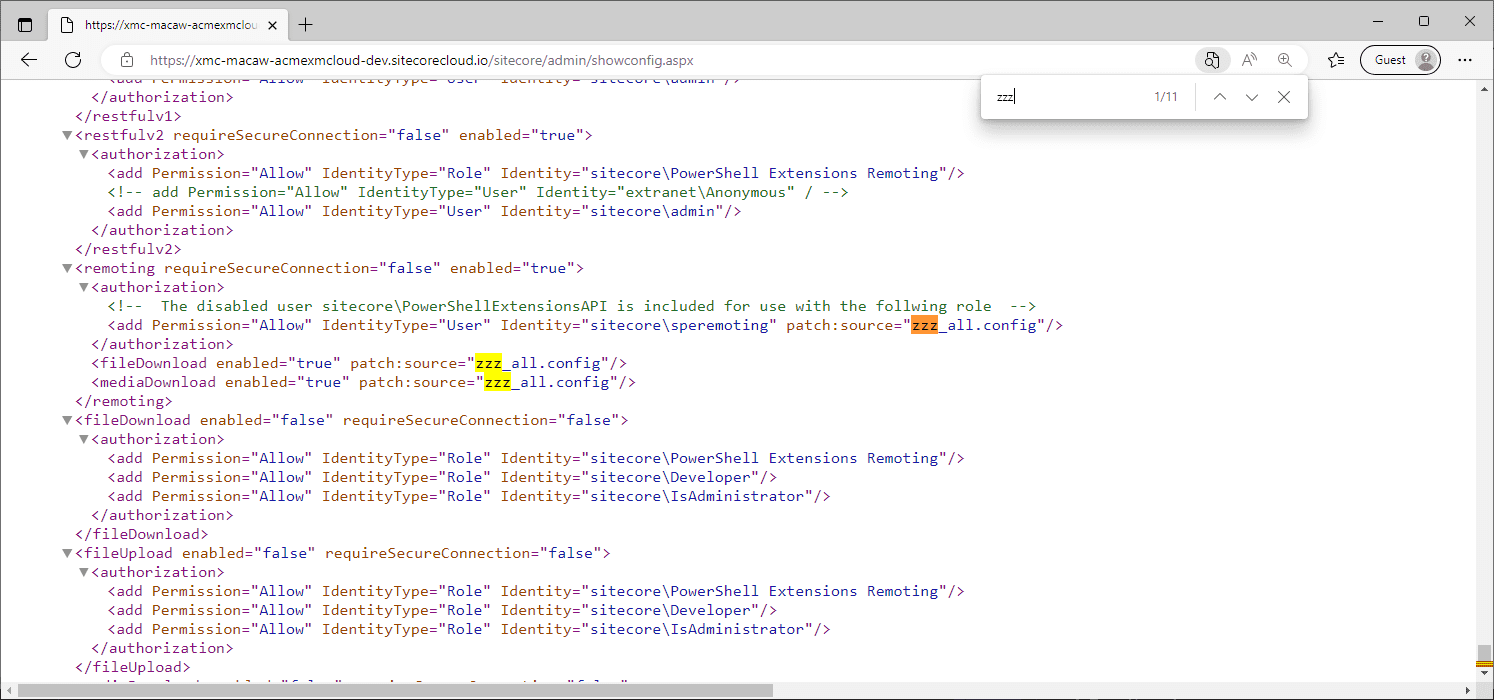Select the sitecorecloud.io browser tab
The width and height of the screenshot is (1494, 700).
170,24
